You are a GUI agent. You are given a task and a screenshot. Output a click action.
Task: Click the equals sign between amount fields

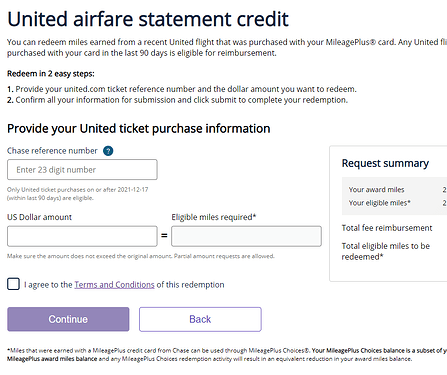(x=164, y=235)
